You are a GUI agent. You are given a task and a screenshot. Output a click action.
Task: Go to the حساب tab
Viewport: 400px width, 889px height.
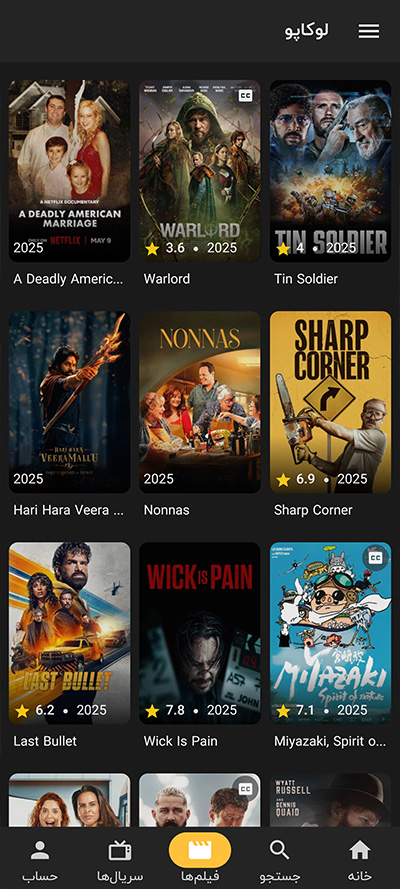40,877
